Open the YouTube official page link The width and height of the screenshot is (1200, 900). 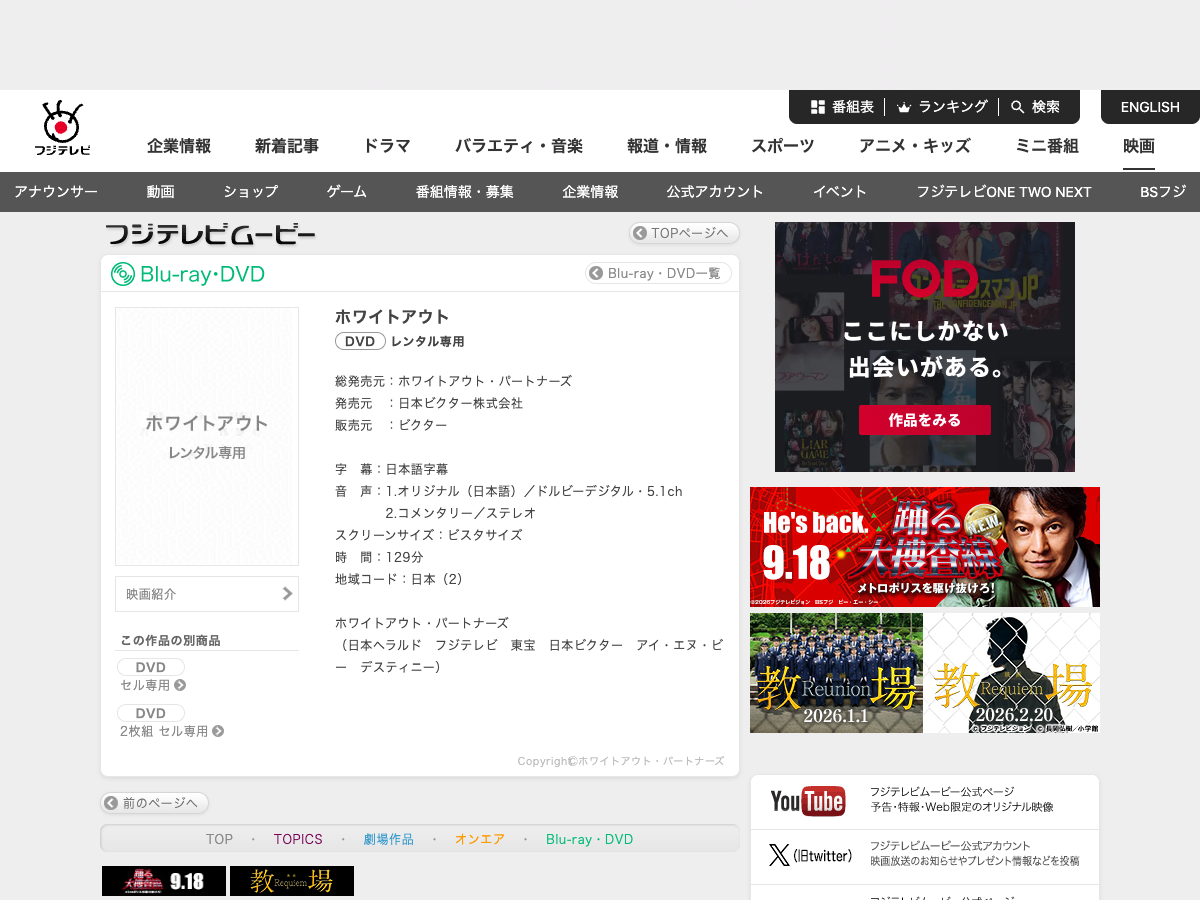(x=925, y=802)
